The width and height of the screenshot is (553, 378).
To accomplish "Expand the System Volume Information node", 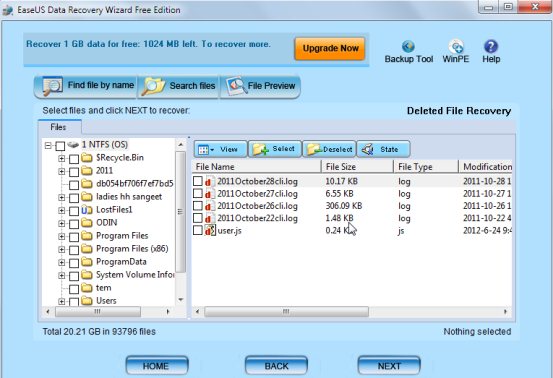I will point(62,276).
